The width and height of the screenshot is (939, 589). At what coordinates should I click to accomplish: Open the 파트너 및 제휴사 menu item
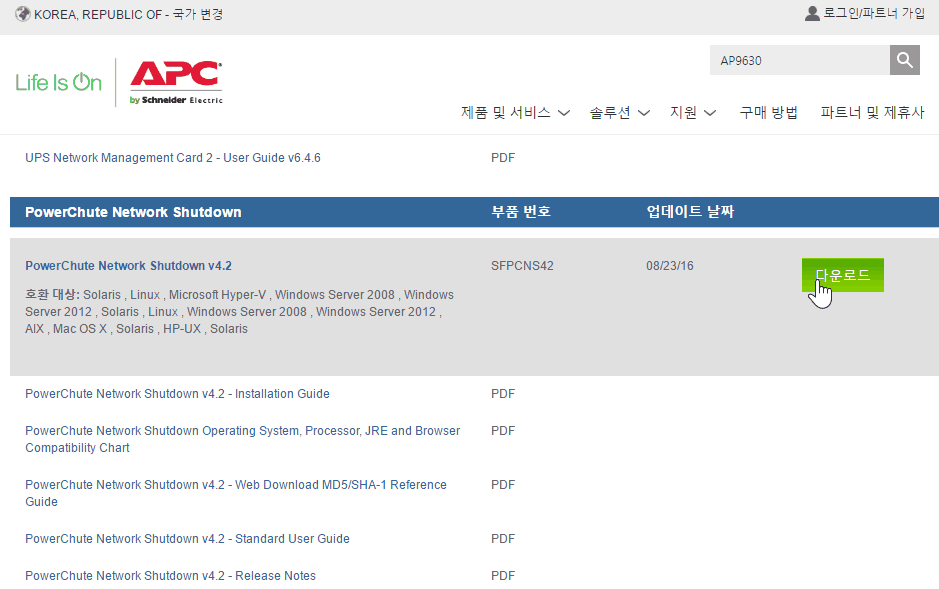(x=873, y=113)
